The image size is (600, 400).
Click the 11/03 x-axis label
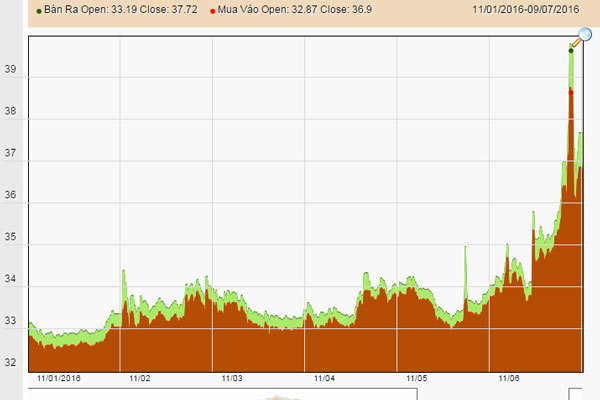click(232, 380)
